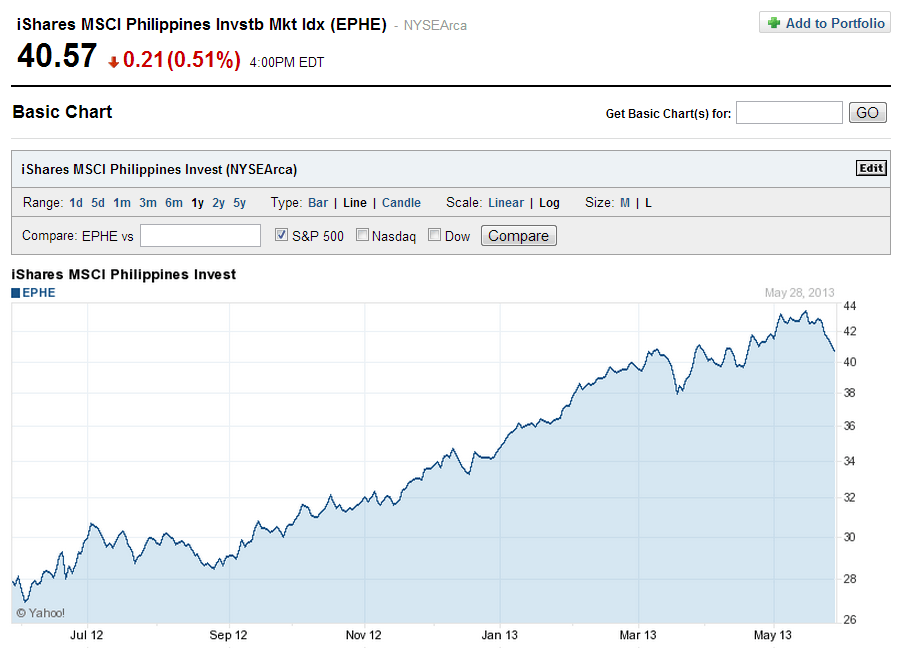Set range to 5d

(98, 203)
